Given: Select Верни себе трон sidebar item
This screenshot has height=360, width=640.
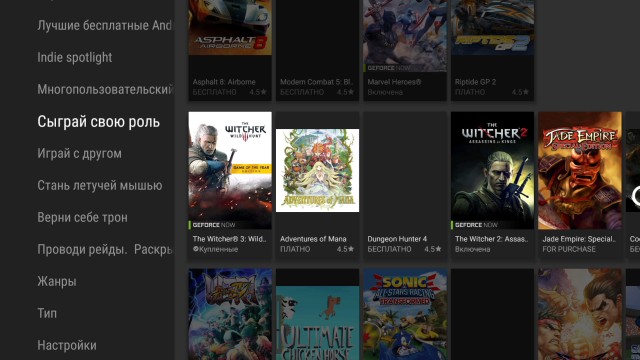Looking at the screenshot, I should [82, 218].
